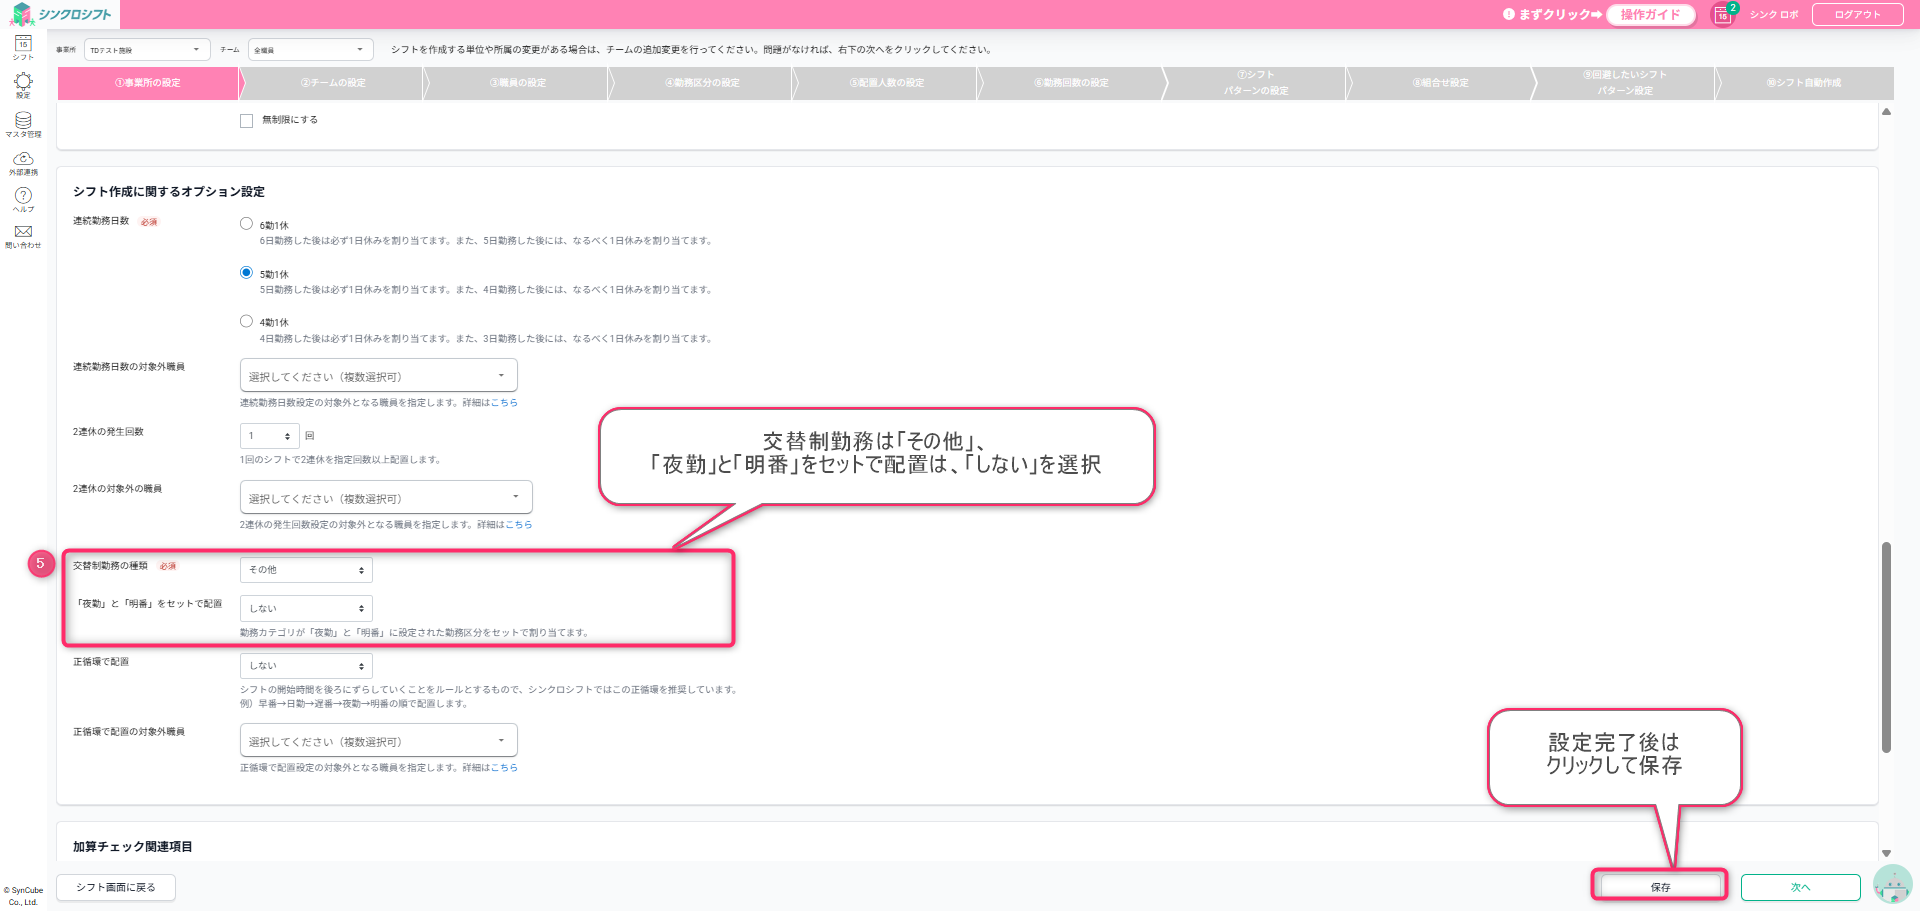Open the 設定 gear icon in sidebar
1920x911 pixels.
point(23,84)
